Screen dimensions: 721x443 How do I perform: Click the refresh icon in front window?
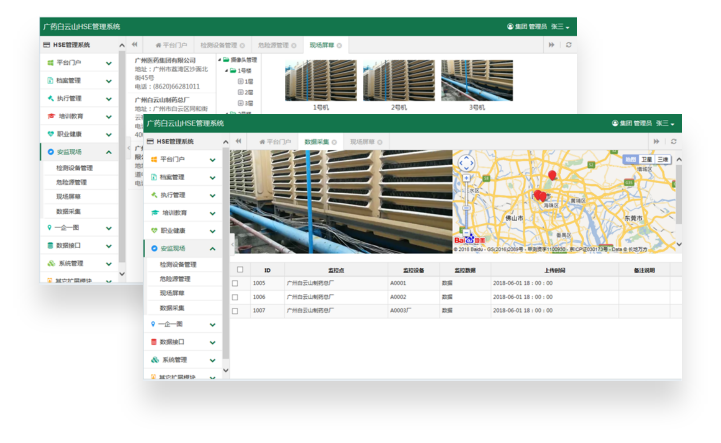point(674,142)
